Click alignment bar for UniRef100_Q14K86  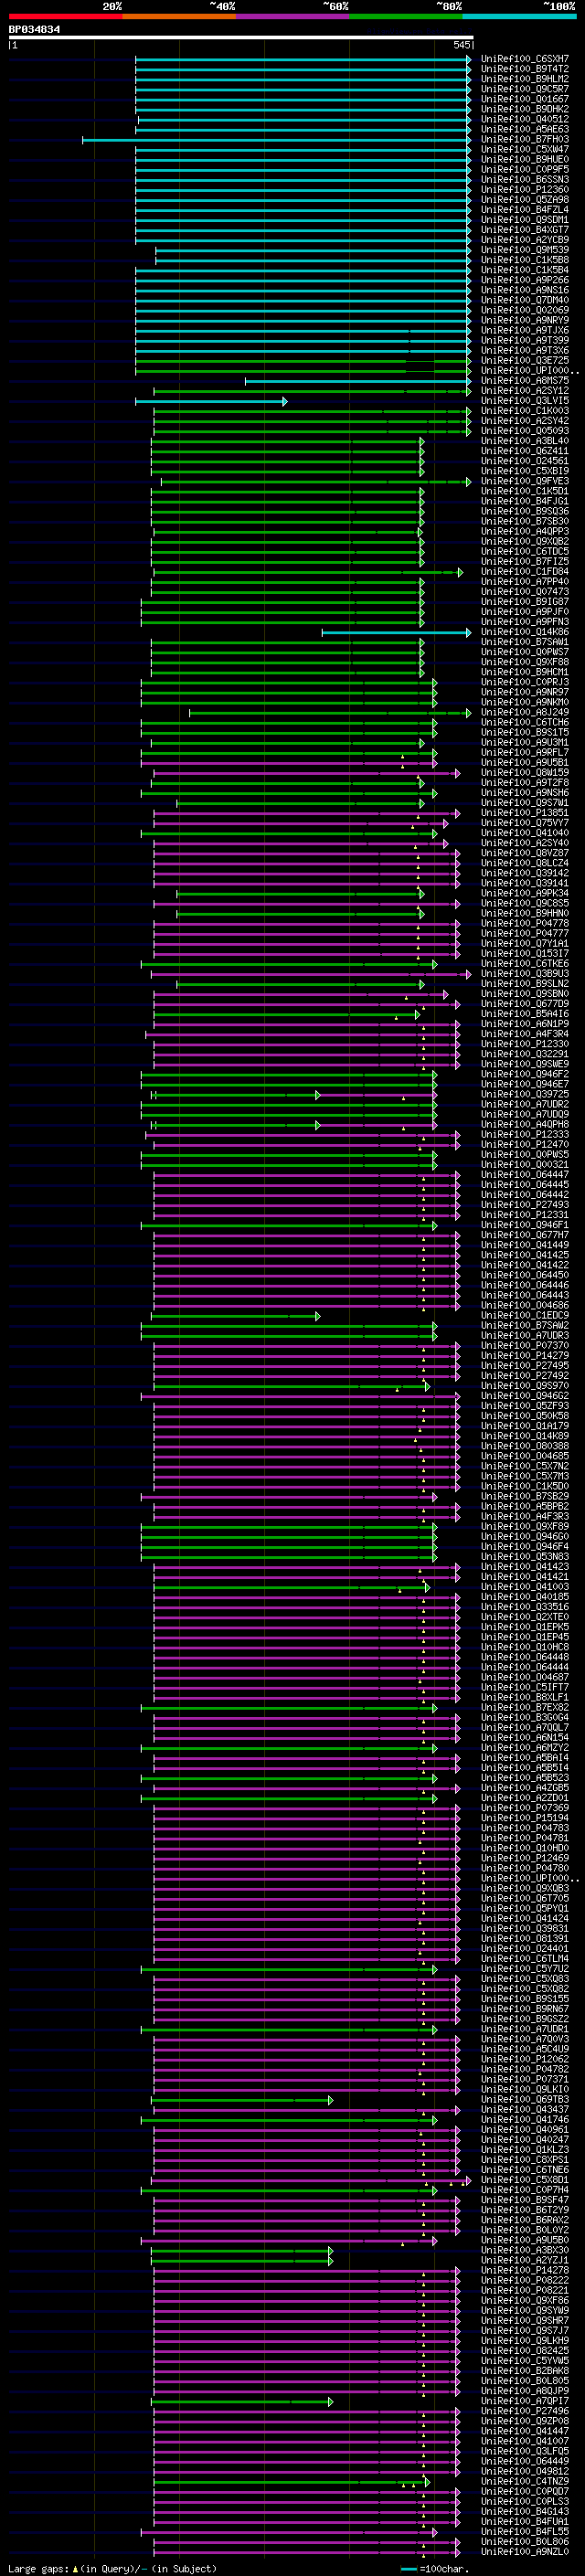(397, 633)
